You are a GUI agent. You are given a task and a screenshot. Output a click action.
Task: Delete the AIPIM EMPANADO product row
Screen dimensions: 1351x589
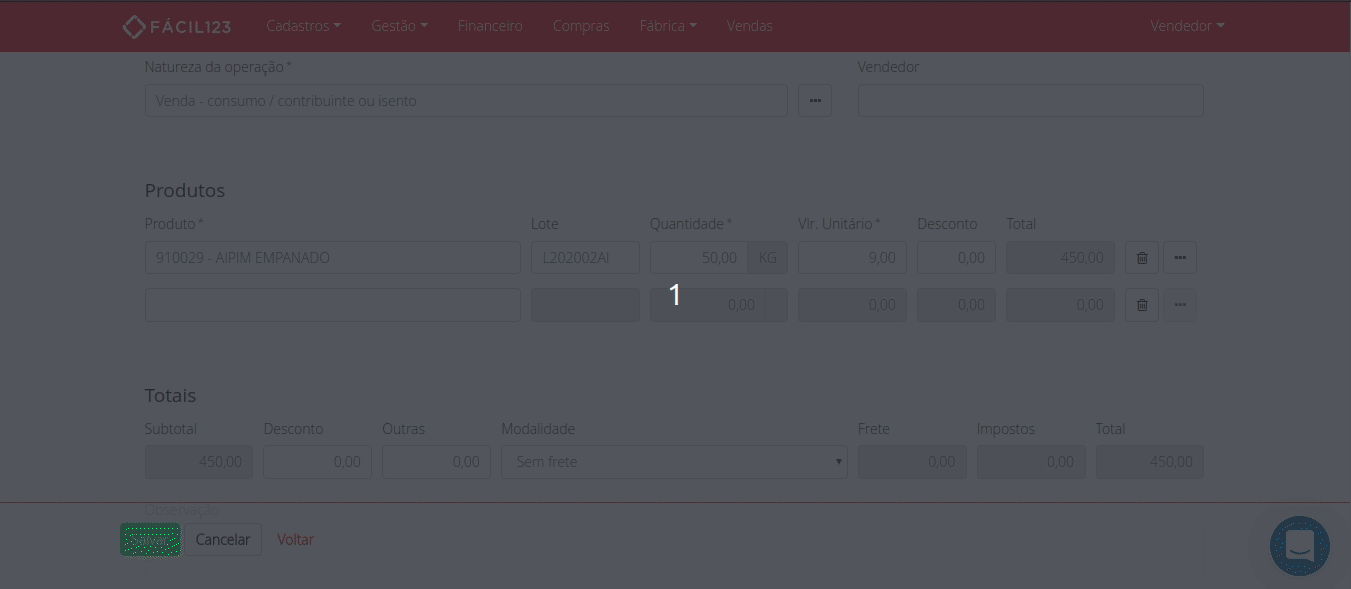[1142, 258]
